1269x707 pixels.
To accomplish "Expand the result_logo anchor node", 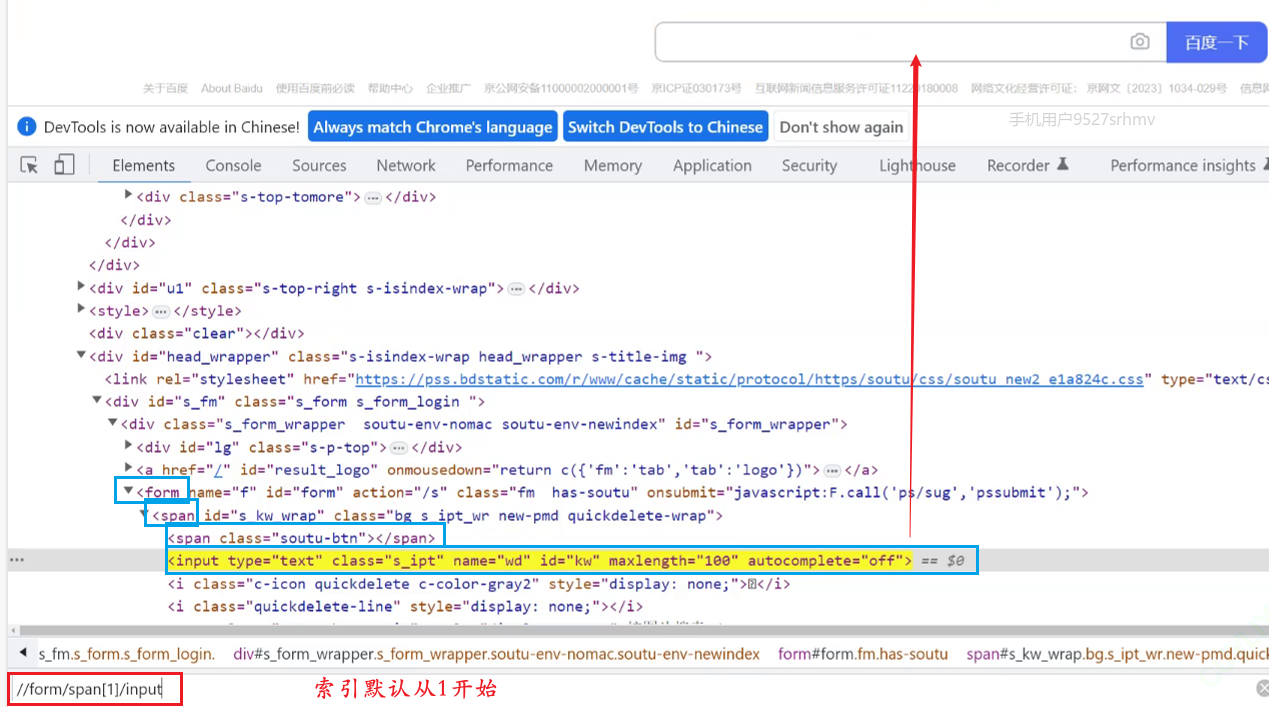I will [x=128, y=468].
